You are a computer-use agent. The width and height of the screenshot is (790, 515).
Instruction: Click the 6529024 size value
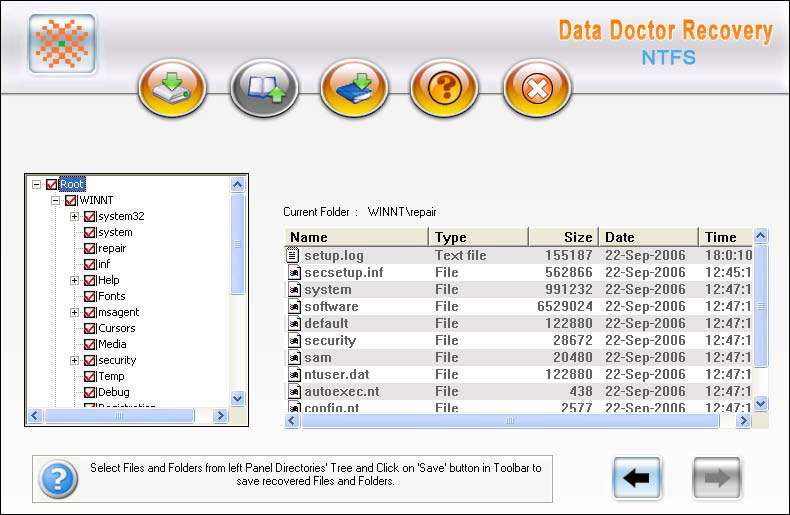pyautogui.click(x=565, y=306)
